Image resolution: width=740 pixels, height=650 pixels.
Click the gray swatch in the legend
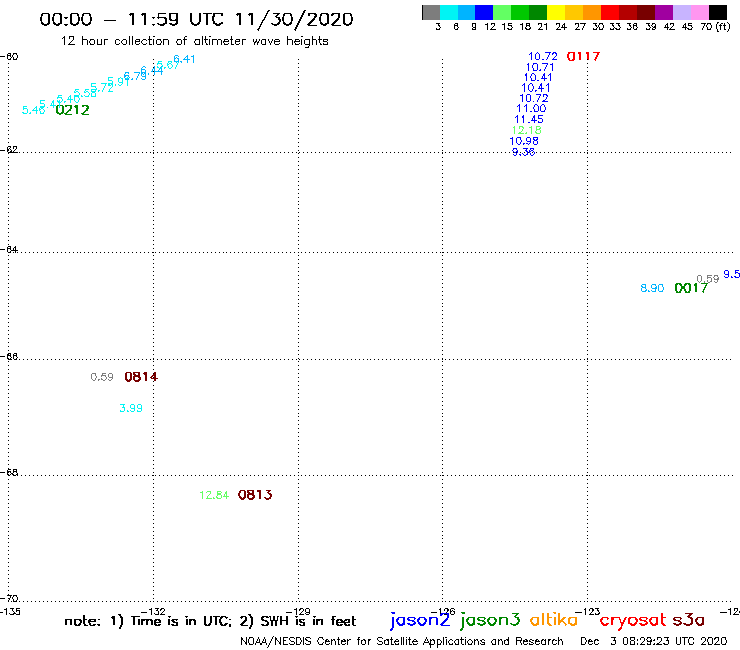pos(431,12)
